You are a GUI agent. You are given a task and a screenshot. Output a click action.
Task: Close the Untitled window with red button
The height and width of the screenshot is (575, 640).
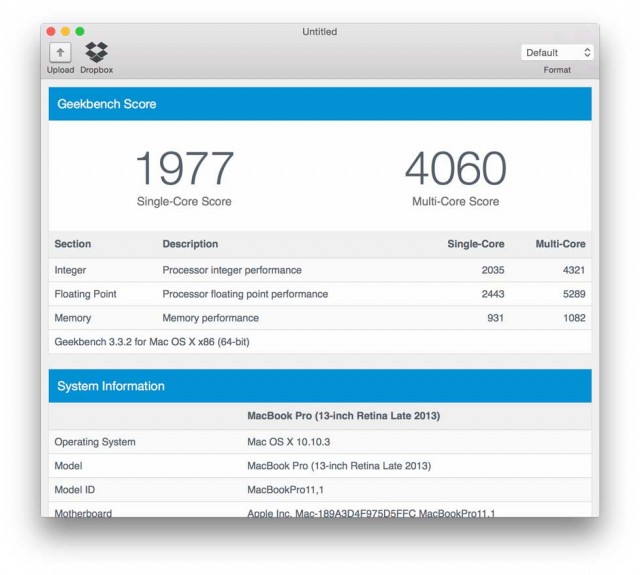pos(51,32)
